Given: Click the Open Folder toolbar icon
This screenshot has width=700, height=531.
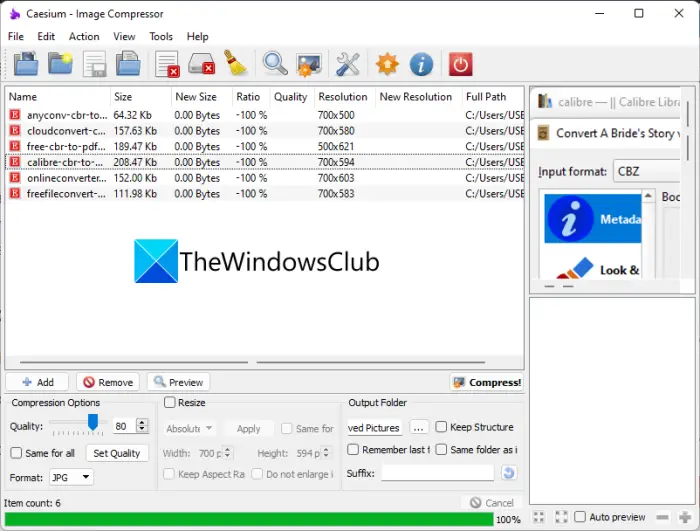Looking at the screenshot, I should (x=60, y=63).
